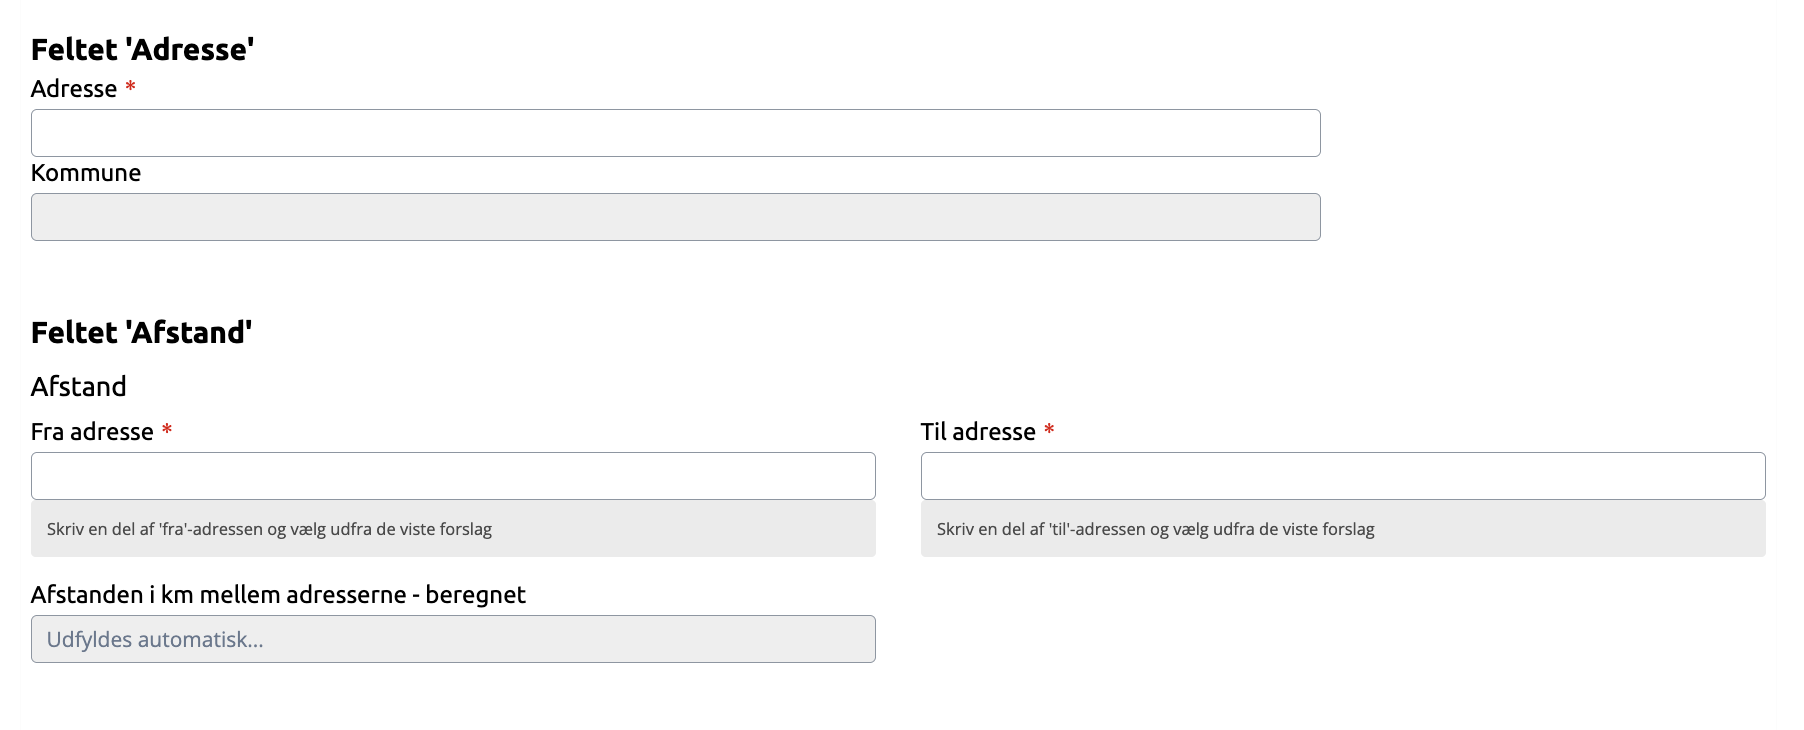This screenshot has height=730, width=1804.
Task: Click inside the gray hint box under Fra adresse
Action: [x=453, y=528]
